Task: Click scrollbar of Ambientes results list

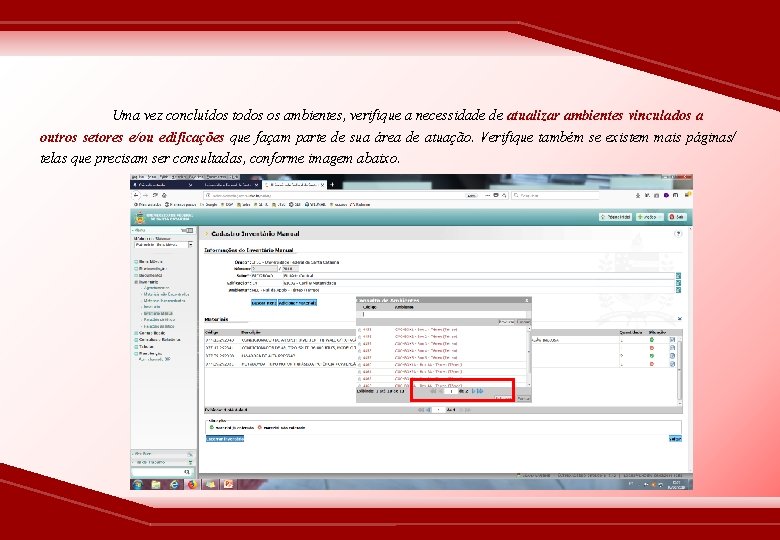Action: (529, 356)
